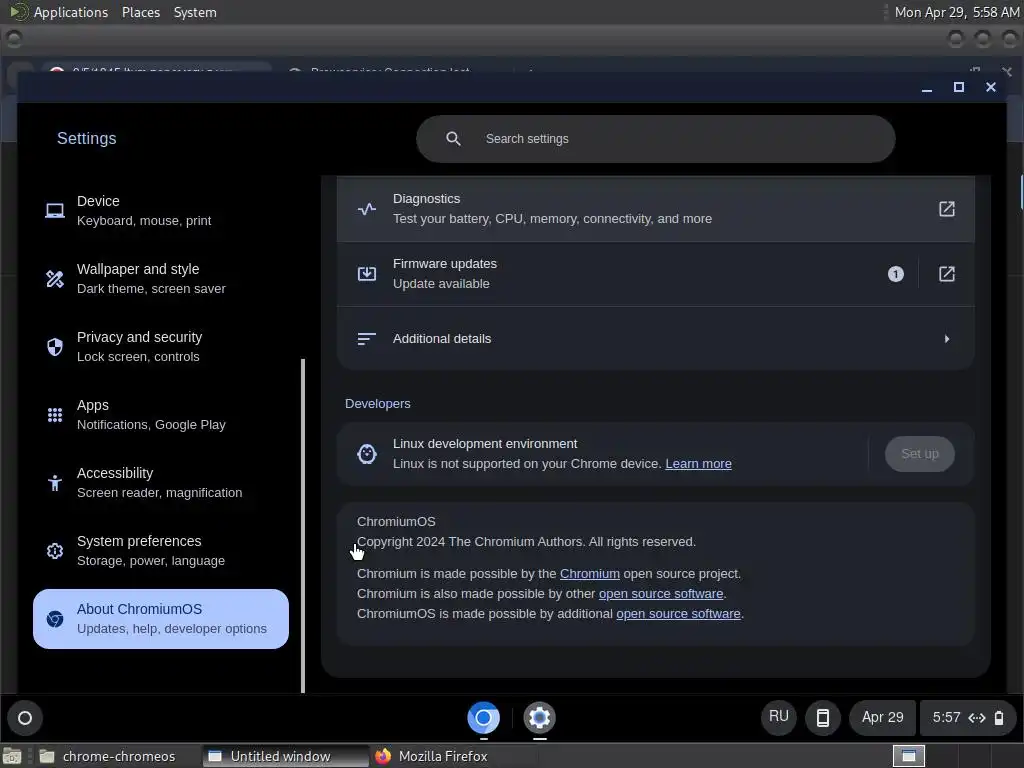Open ChromiumOS additional open source software link
Viewport: 1024px width, 768px height.
click(x=678, y=614)
